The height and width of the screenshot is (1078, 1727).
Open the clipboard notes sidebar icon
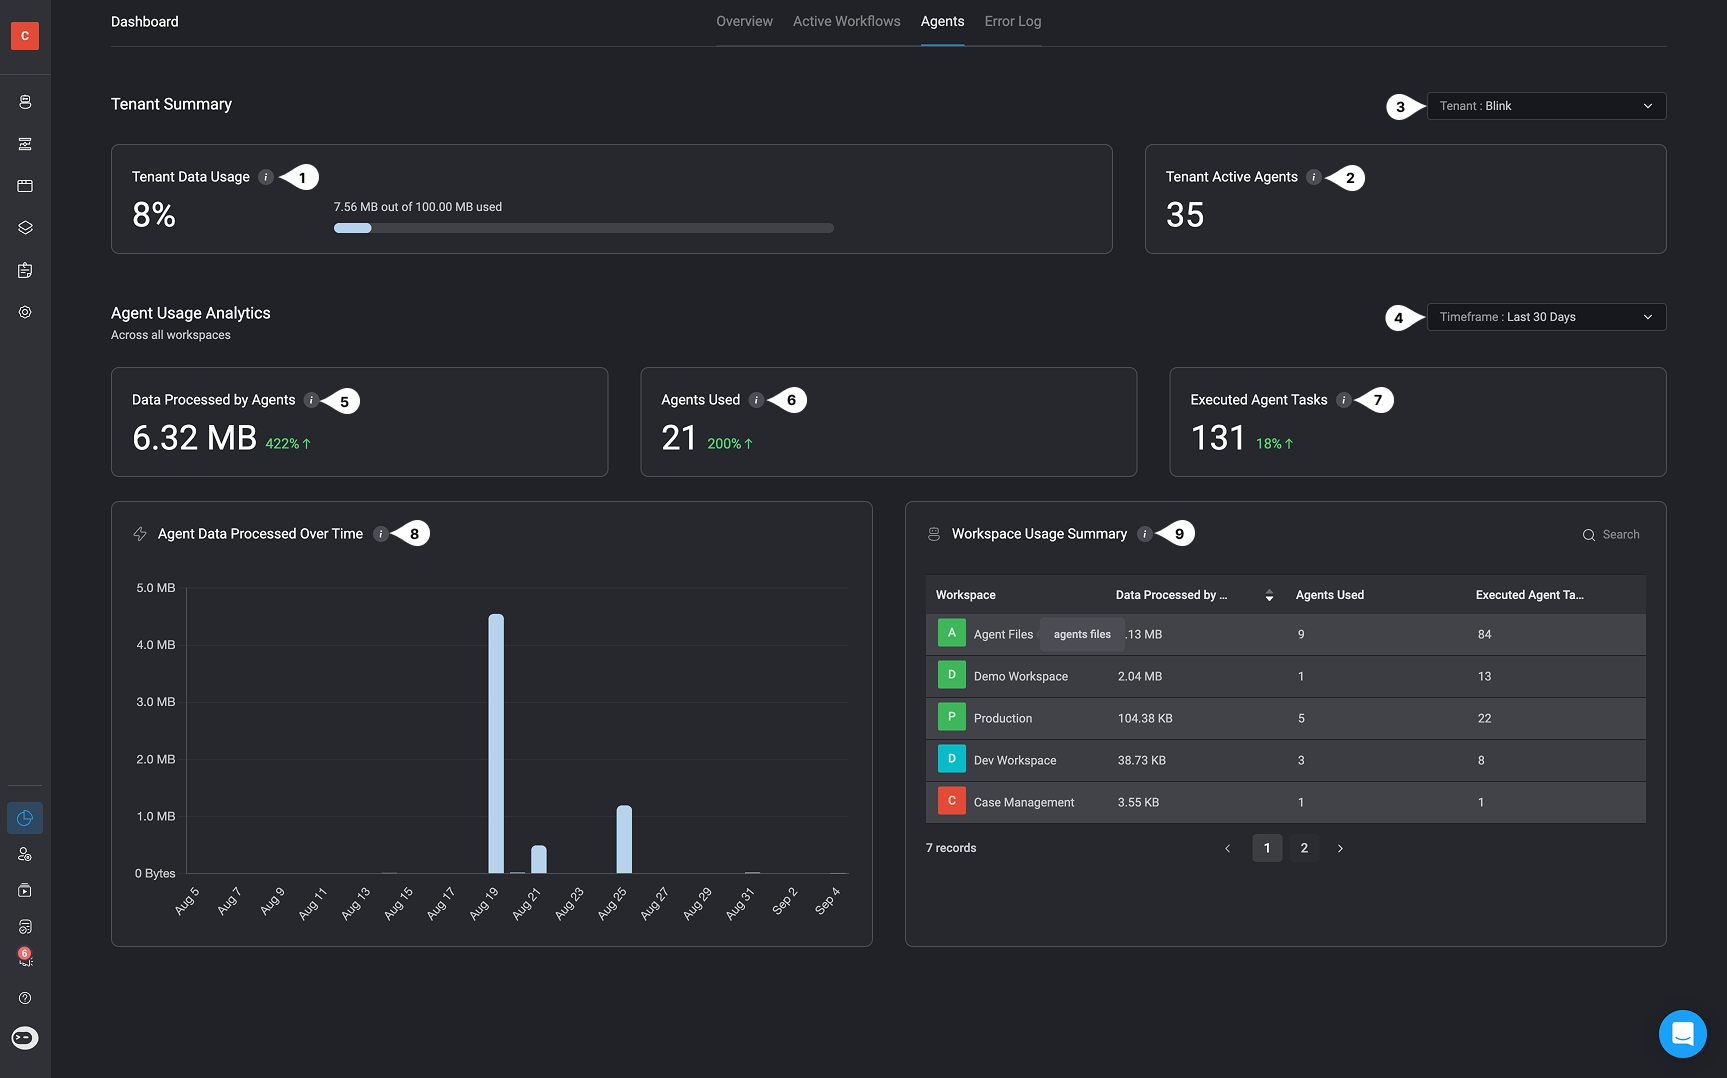tap(25, 270)
